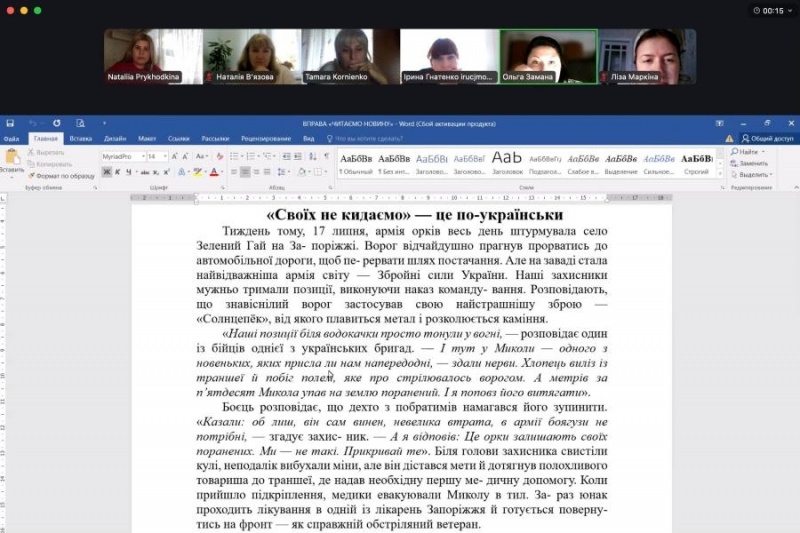The image size is (800, 533).
Task: Click the Save icon in the quick access toolbar
Action: [9, 123]
